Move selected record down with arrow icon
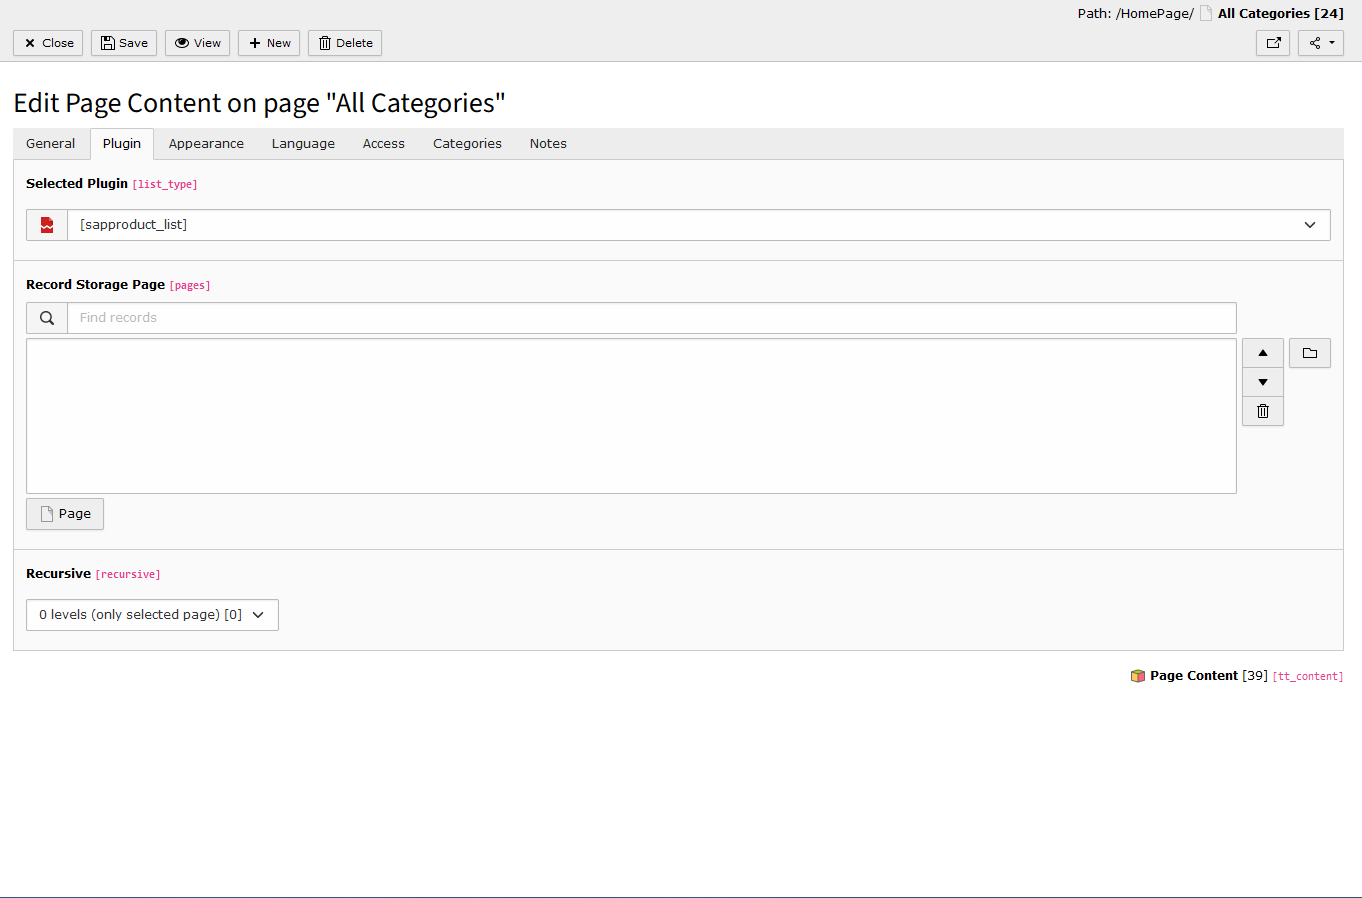Image resolution: width=1362 pixels, height=898 pixels. tap(1262, 382)
